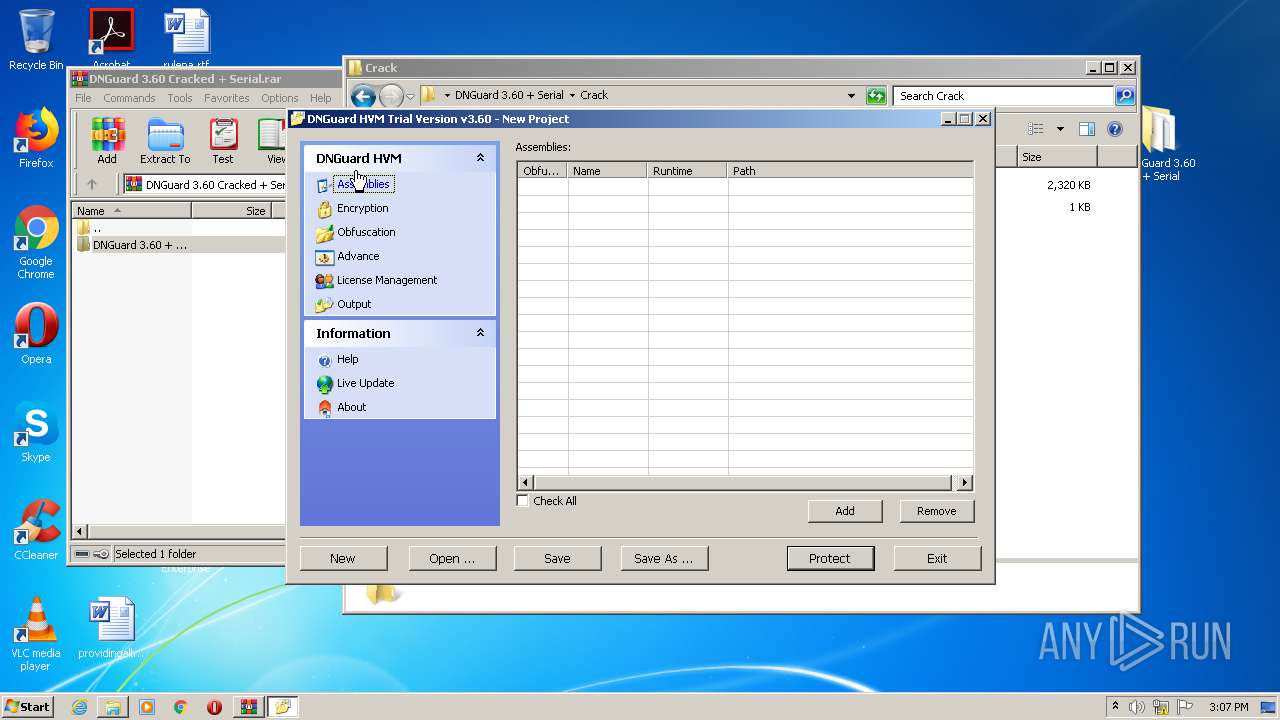Click the Remove assembly button

tap(937, 511)
